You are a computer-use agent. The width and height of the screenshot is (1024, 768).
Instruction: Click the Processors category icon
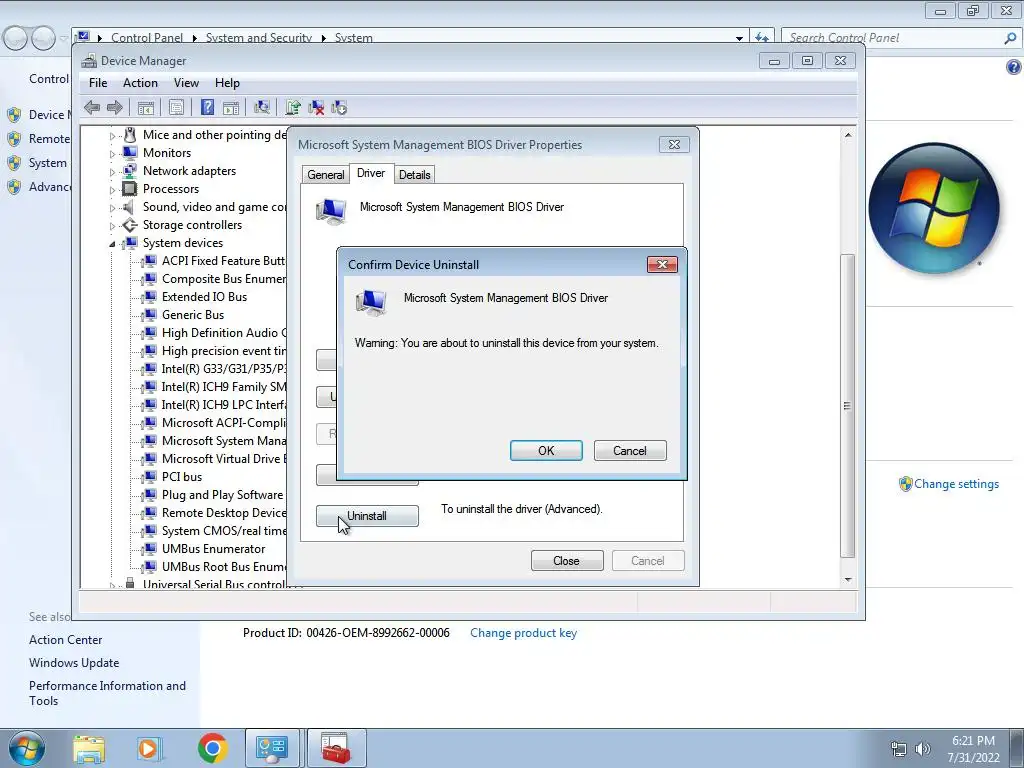pos(130,189)
